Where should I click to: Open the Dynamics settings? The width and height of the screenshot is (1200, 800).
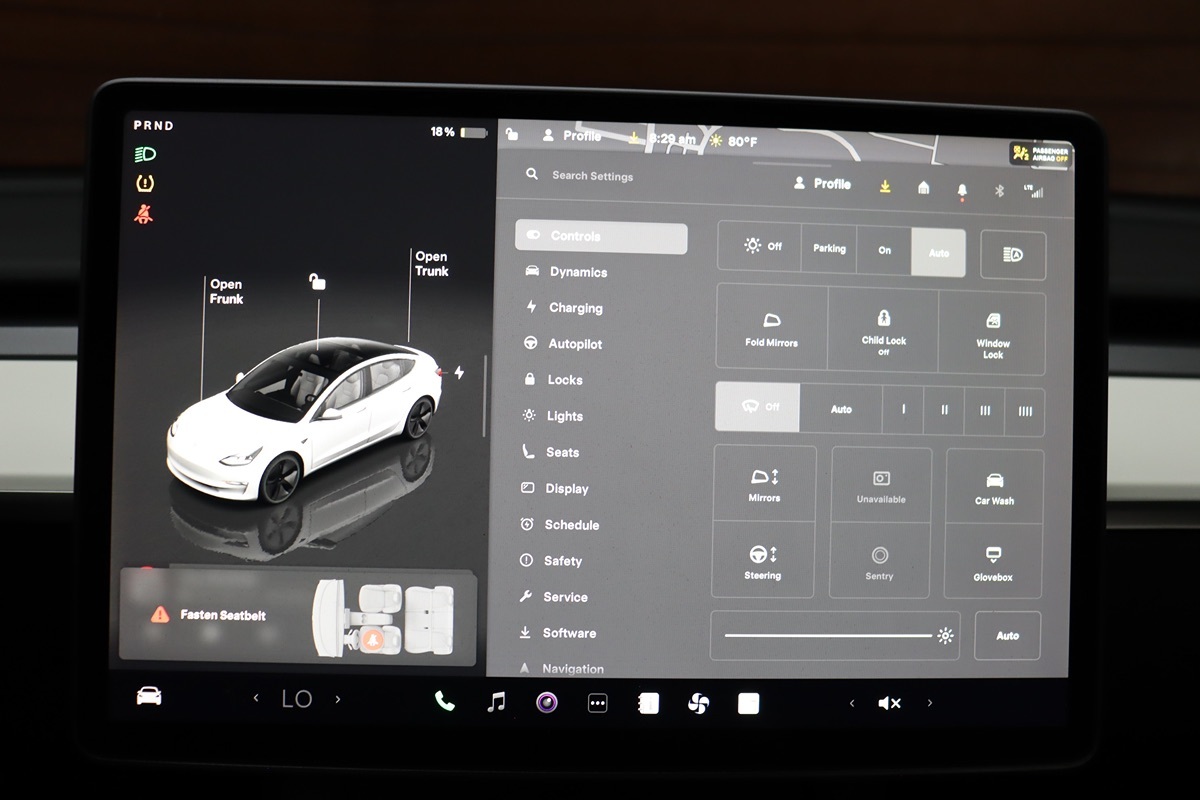pyautogui.click(x=566, y=272)
